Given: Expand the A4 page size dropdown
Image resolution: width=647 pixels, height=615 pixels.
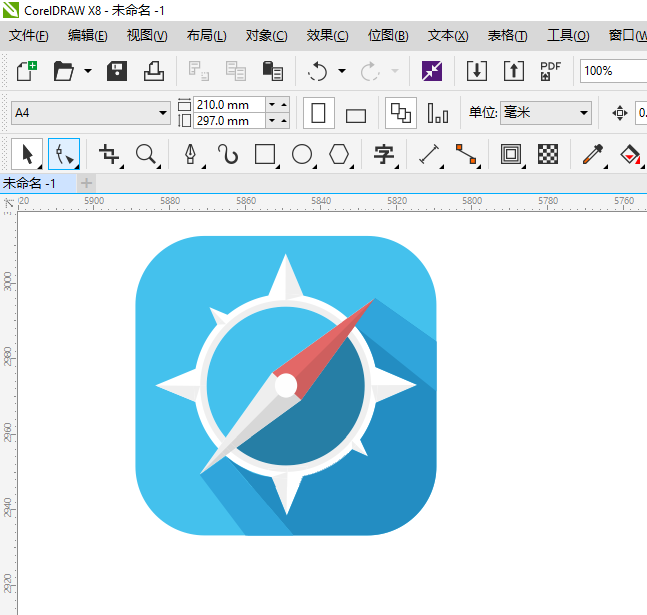Looking at the screenshot, I should tap(163, 113).
